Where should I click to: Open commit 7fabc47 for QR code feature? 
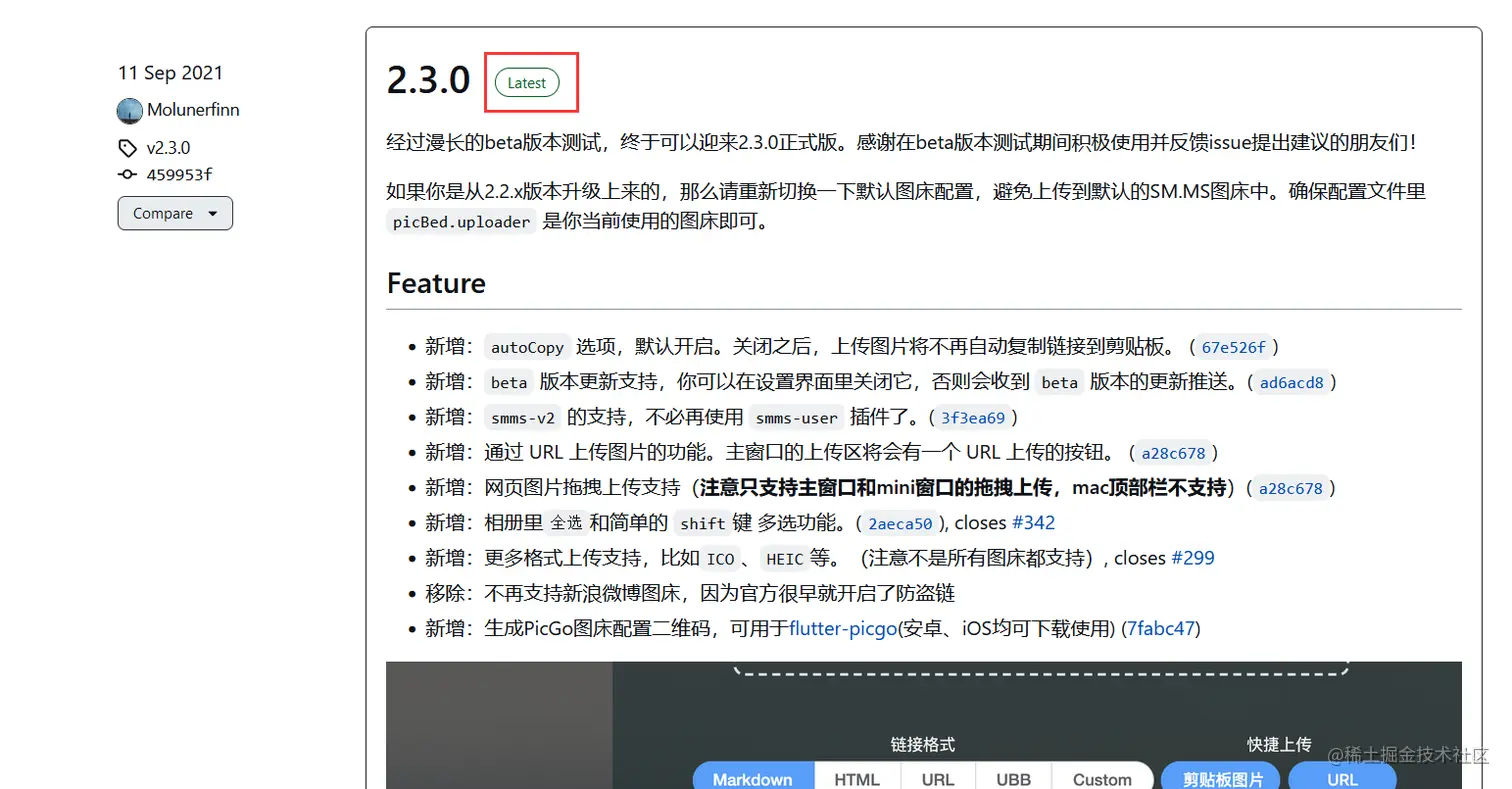[1160, 629]
